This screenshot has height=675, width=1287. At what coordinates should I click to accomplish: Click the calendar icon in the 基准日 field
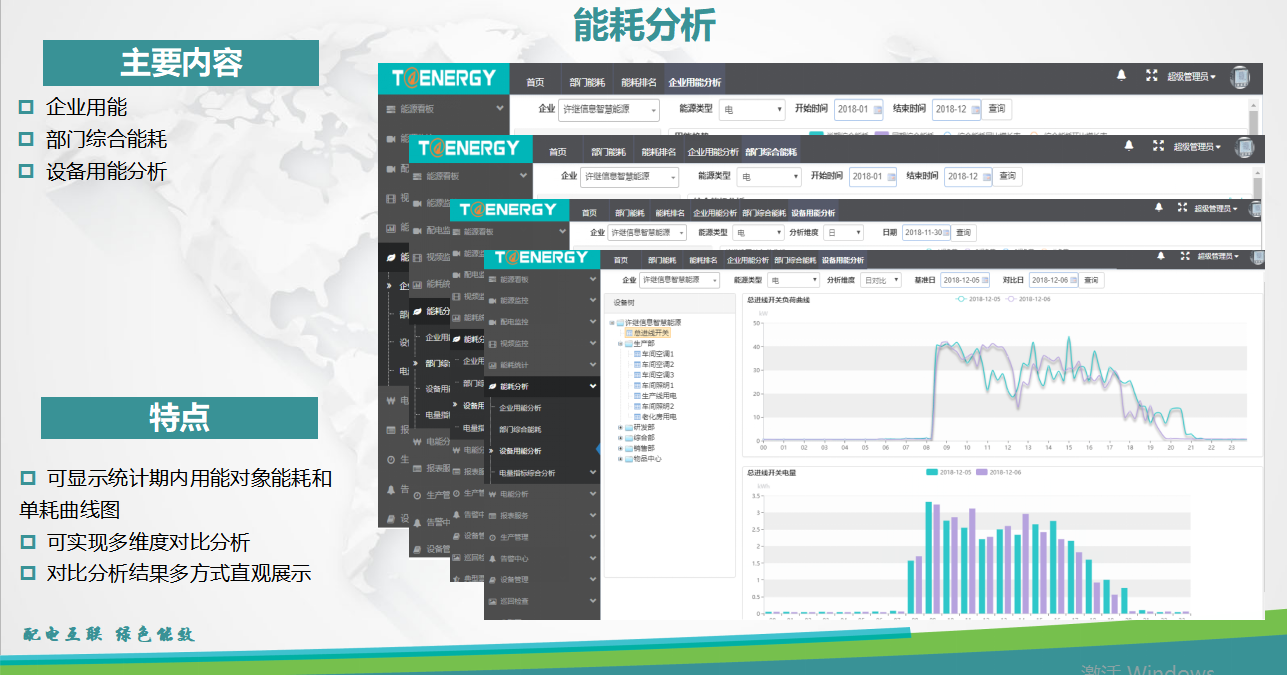tap(983, 281)
